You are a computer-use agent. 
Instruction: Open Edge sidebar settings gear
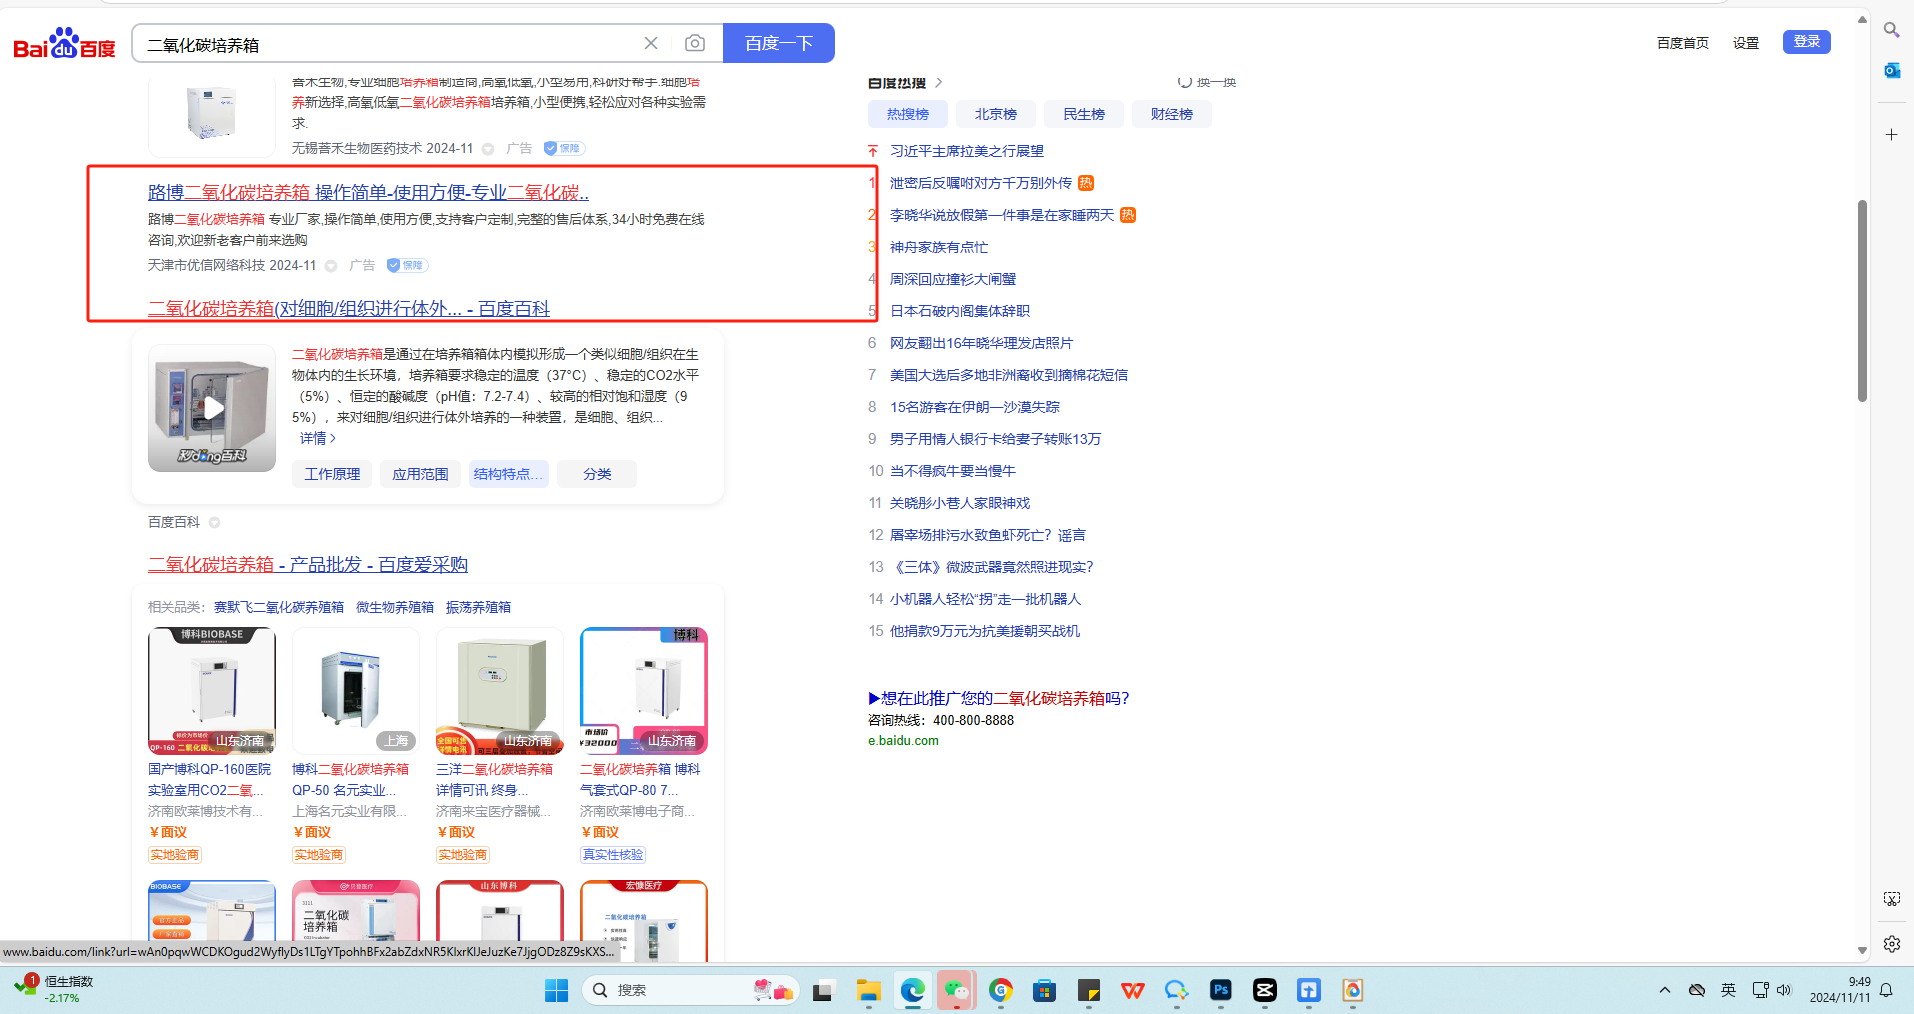[x=1891, y=944]
